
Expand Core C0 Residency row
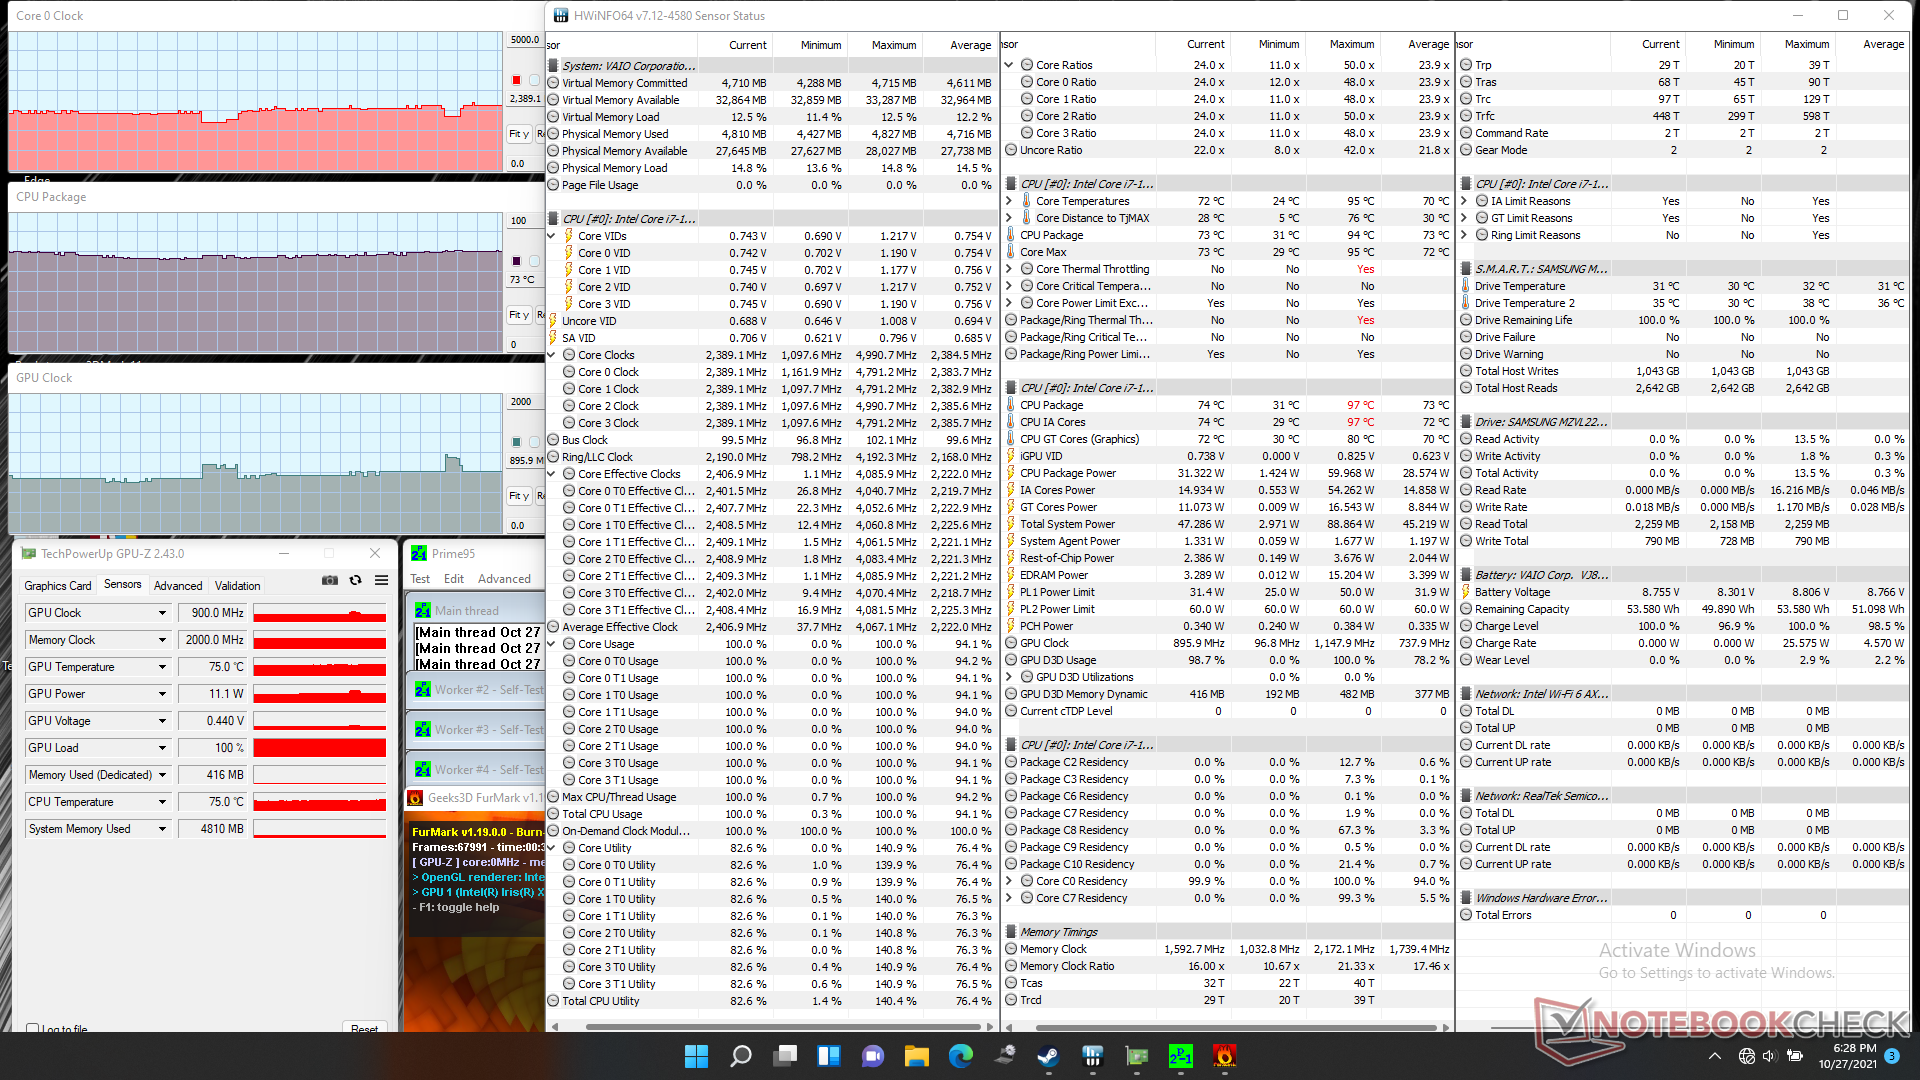[x=1009, y=881]
